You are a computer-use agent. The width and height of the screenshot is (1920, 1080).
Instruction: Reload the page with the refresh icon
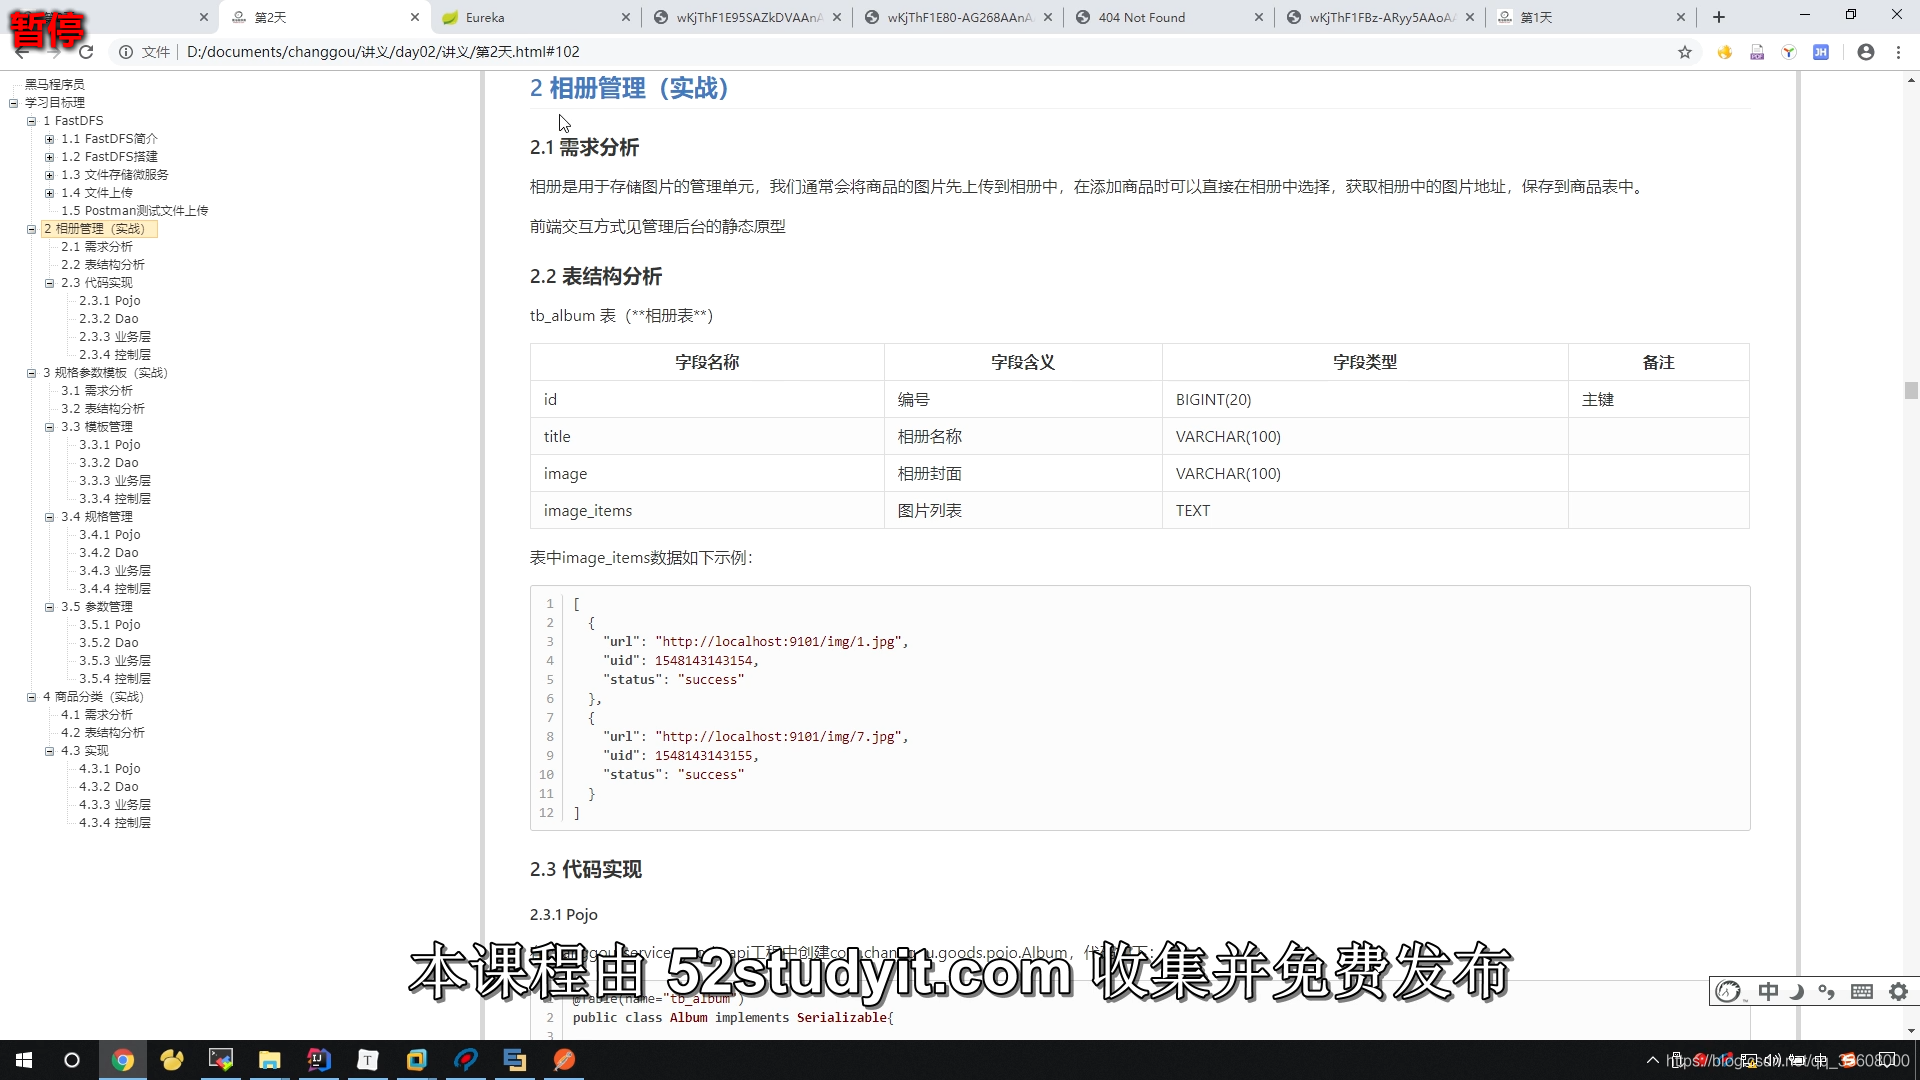86,52
